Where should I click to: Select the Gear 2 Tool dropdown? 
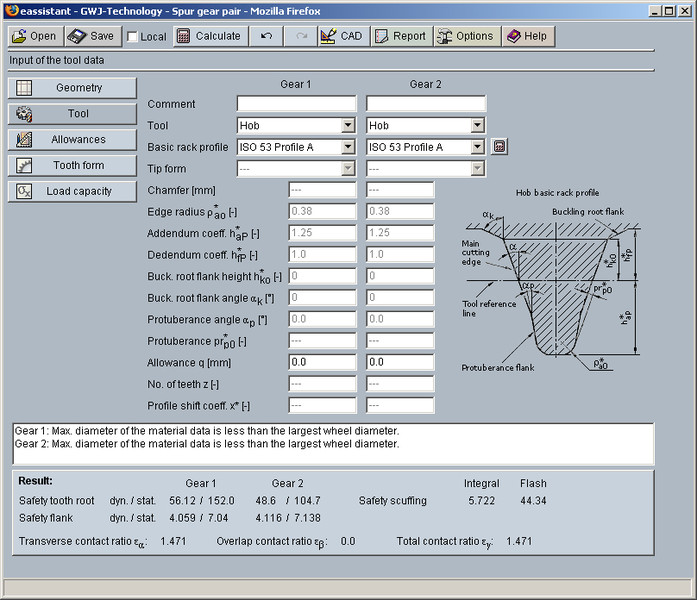point(425,126)
